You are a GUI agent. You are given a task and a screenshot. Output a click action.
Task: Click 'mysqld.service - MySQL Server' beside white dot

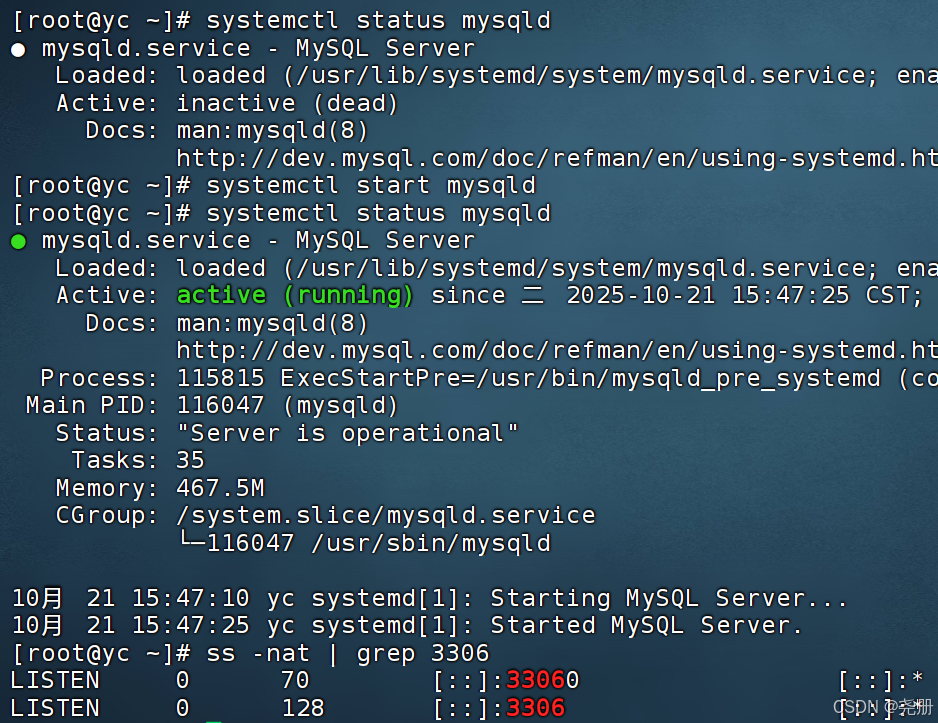tap(258, 48)
